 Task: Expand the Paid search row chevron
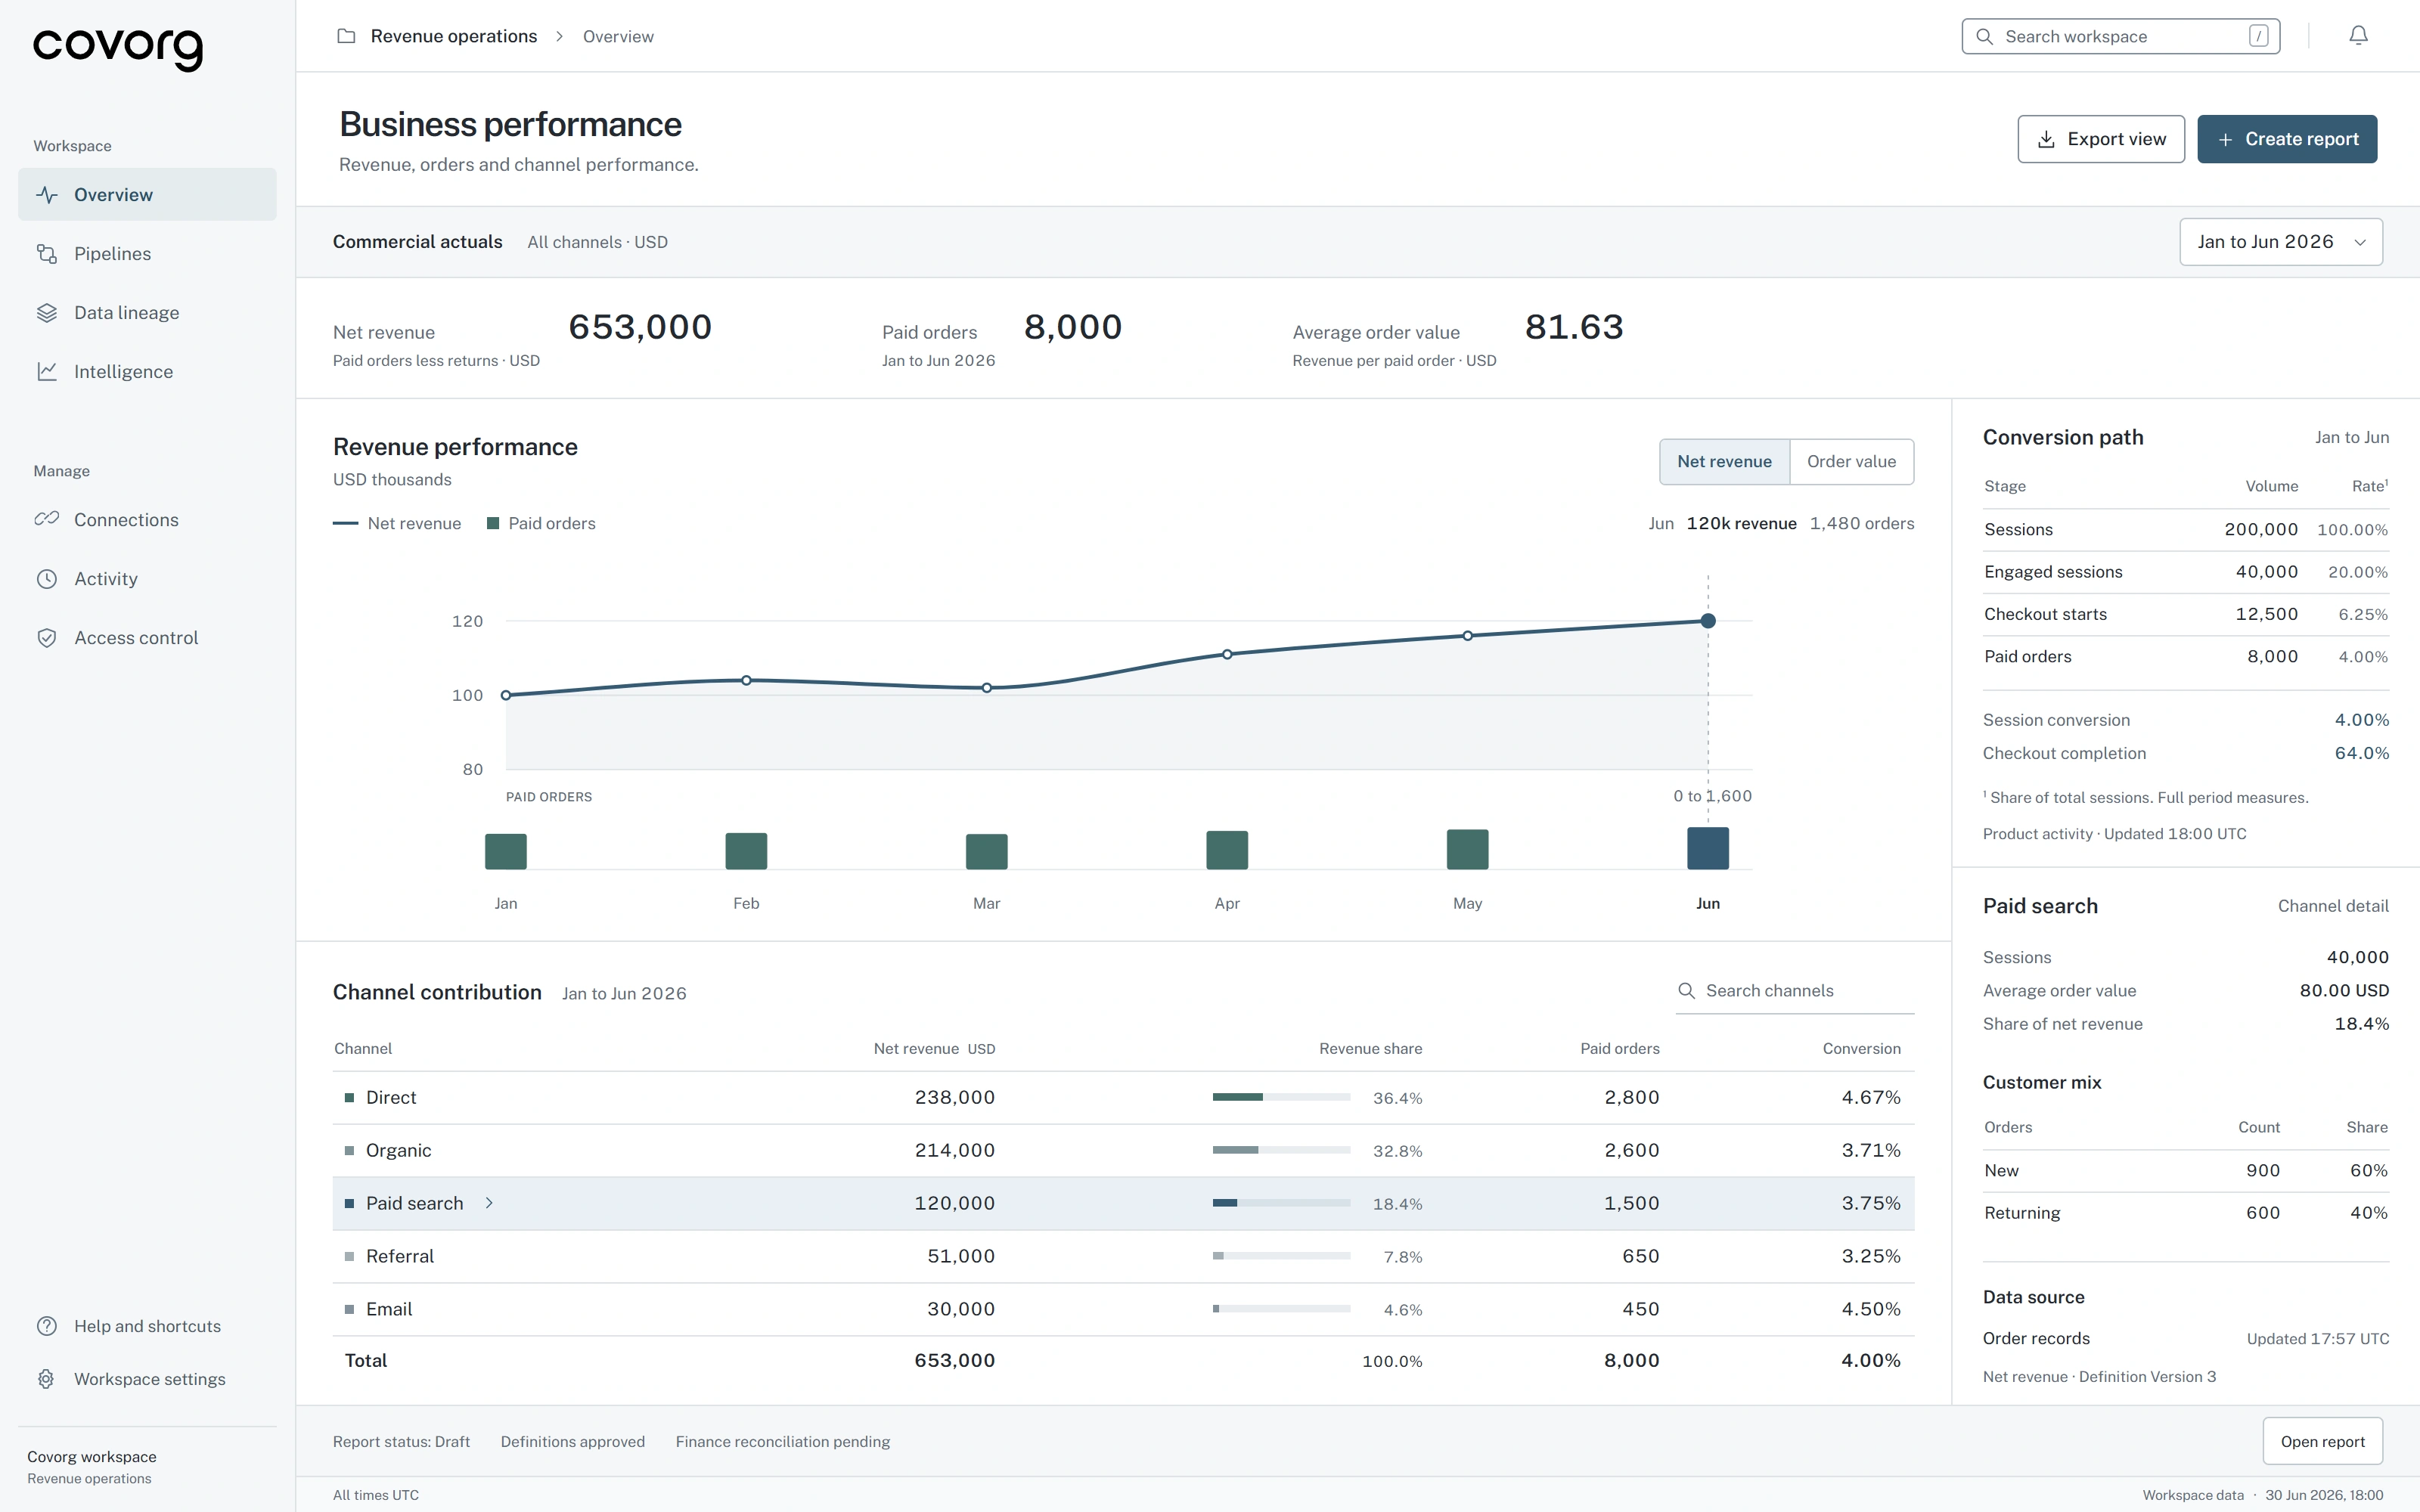[x=489, y=1203]
